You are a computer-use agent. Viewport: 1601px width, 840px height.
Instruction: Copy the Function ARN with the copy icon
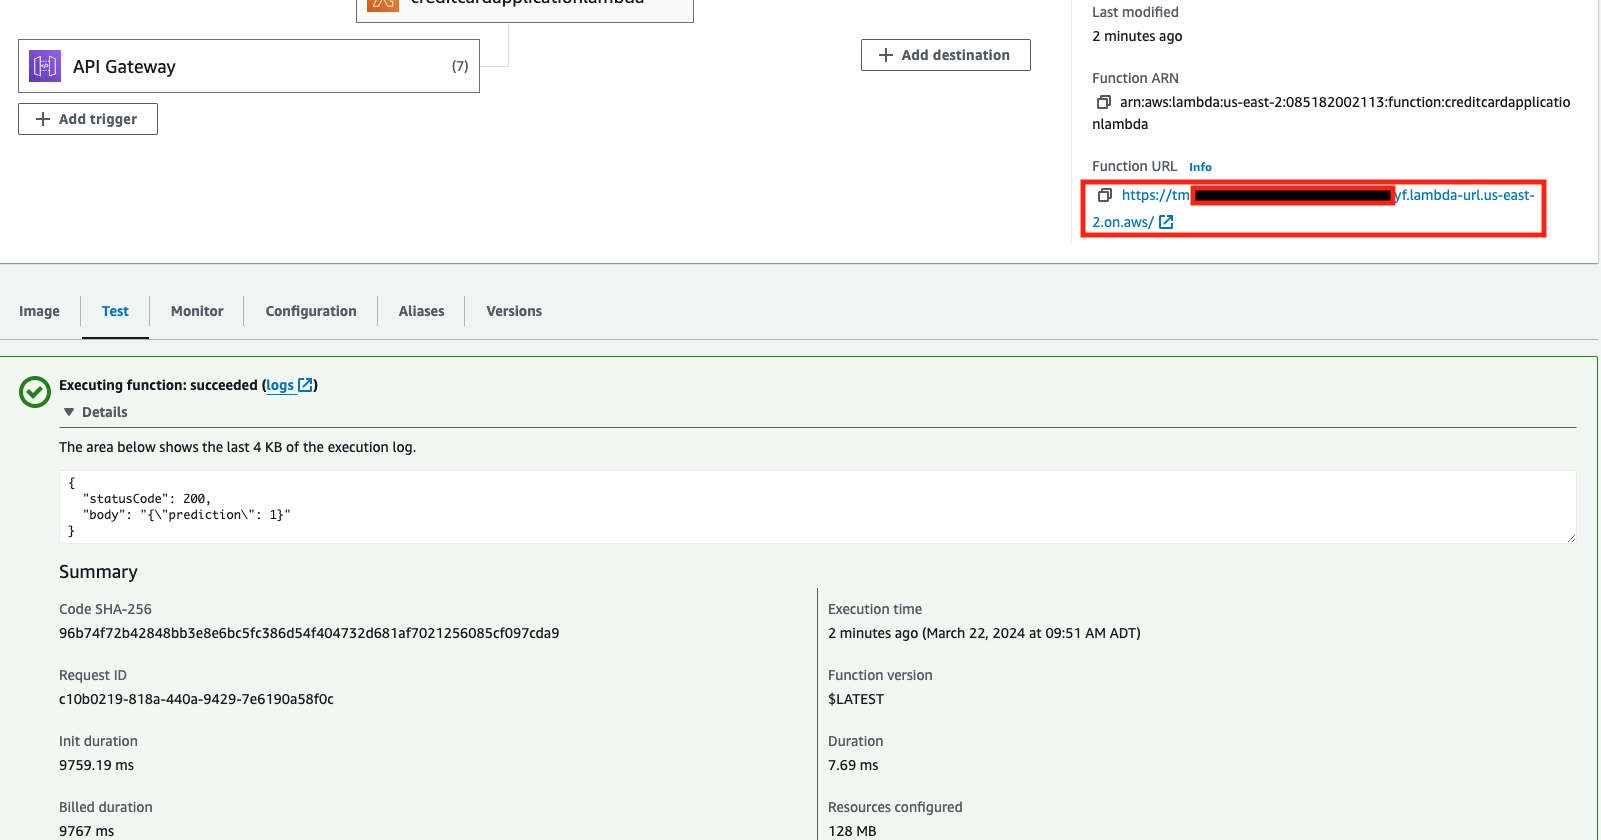pos(1104,102)
